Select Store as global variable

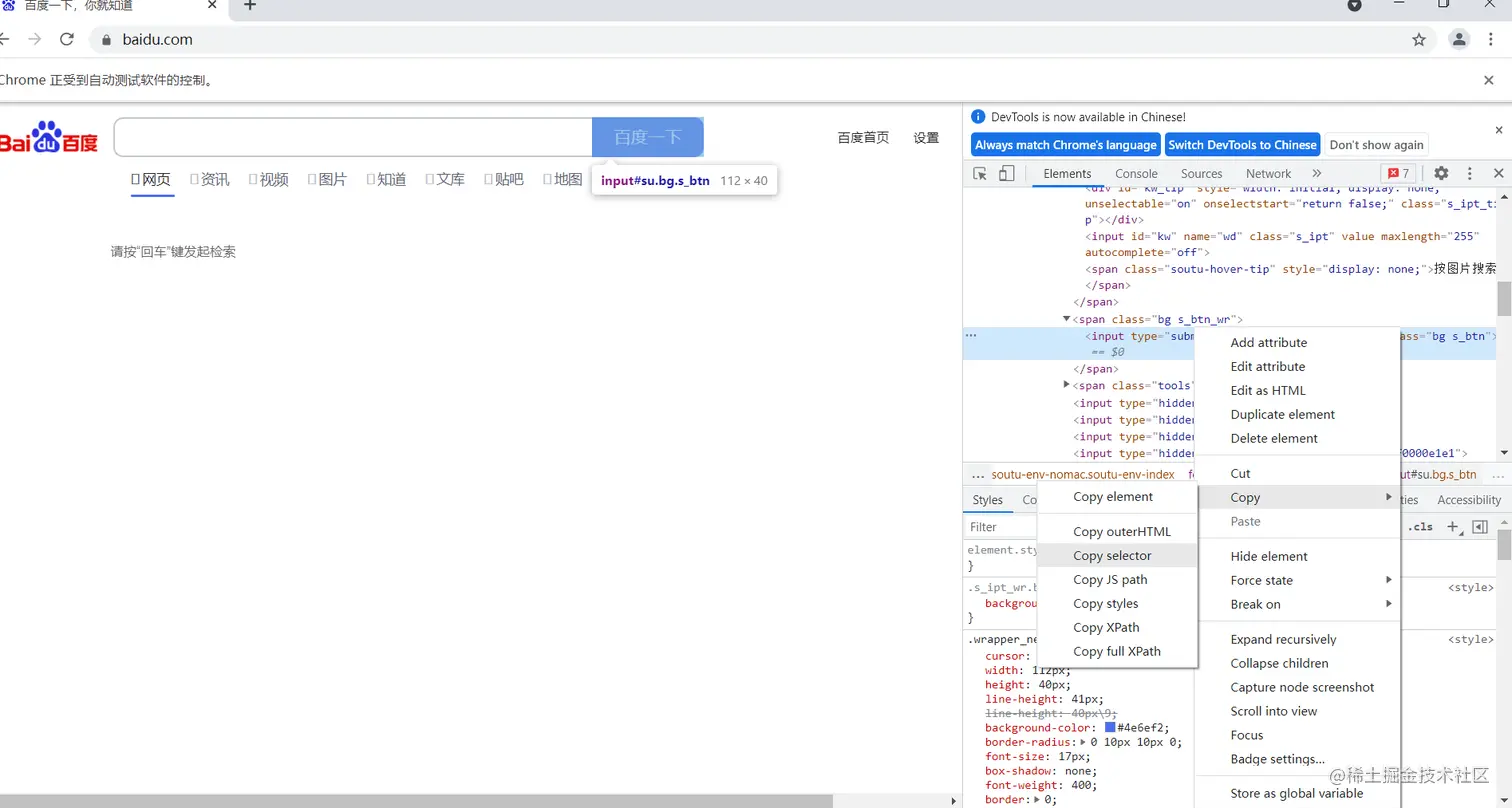(1298, 793)
